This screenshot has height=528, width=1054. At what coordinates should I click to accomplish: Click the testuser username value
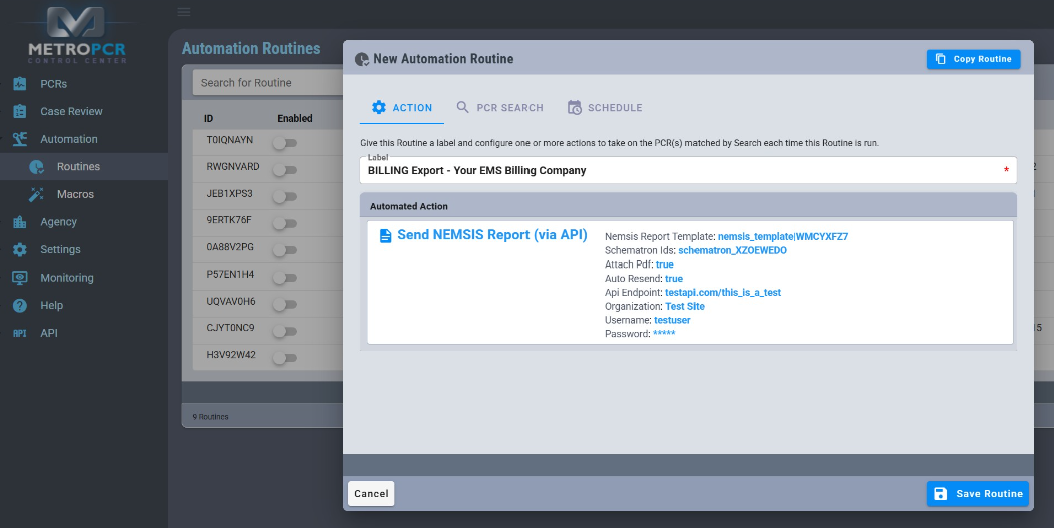(x=672, y=320)
